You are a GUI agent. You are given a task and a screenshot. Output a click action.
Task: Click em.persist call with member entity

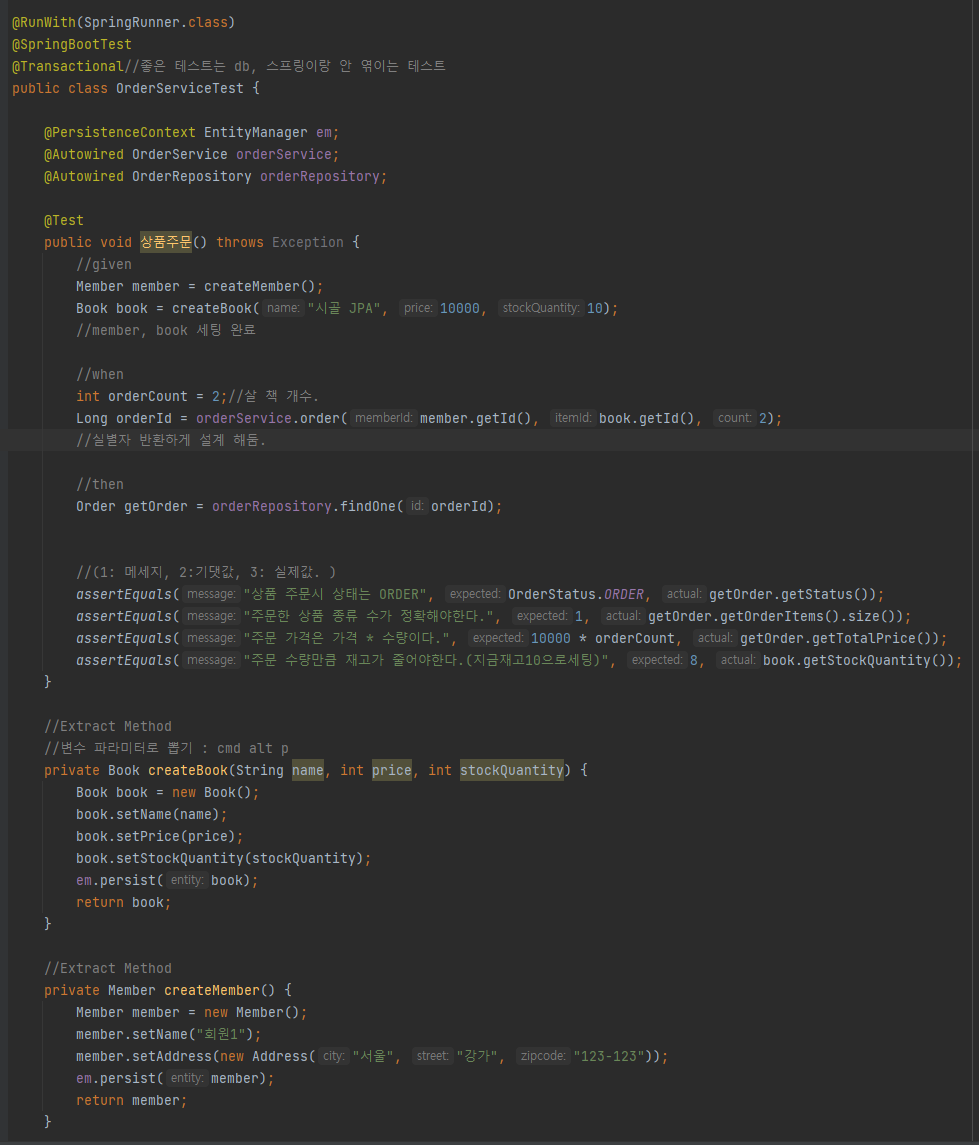(x=175, y=1079)
